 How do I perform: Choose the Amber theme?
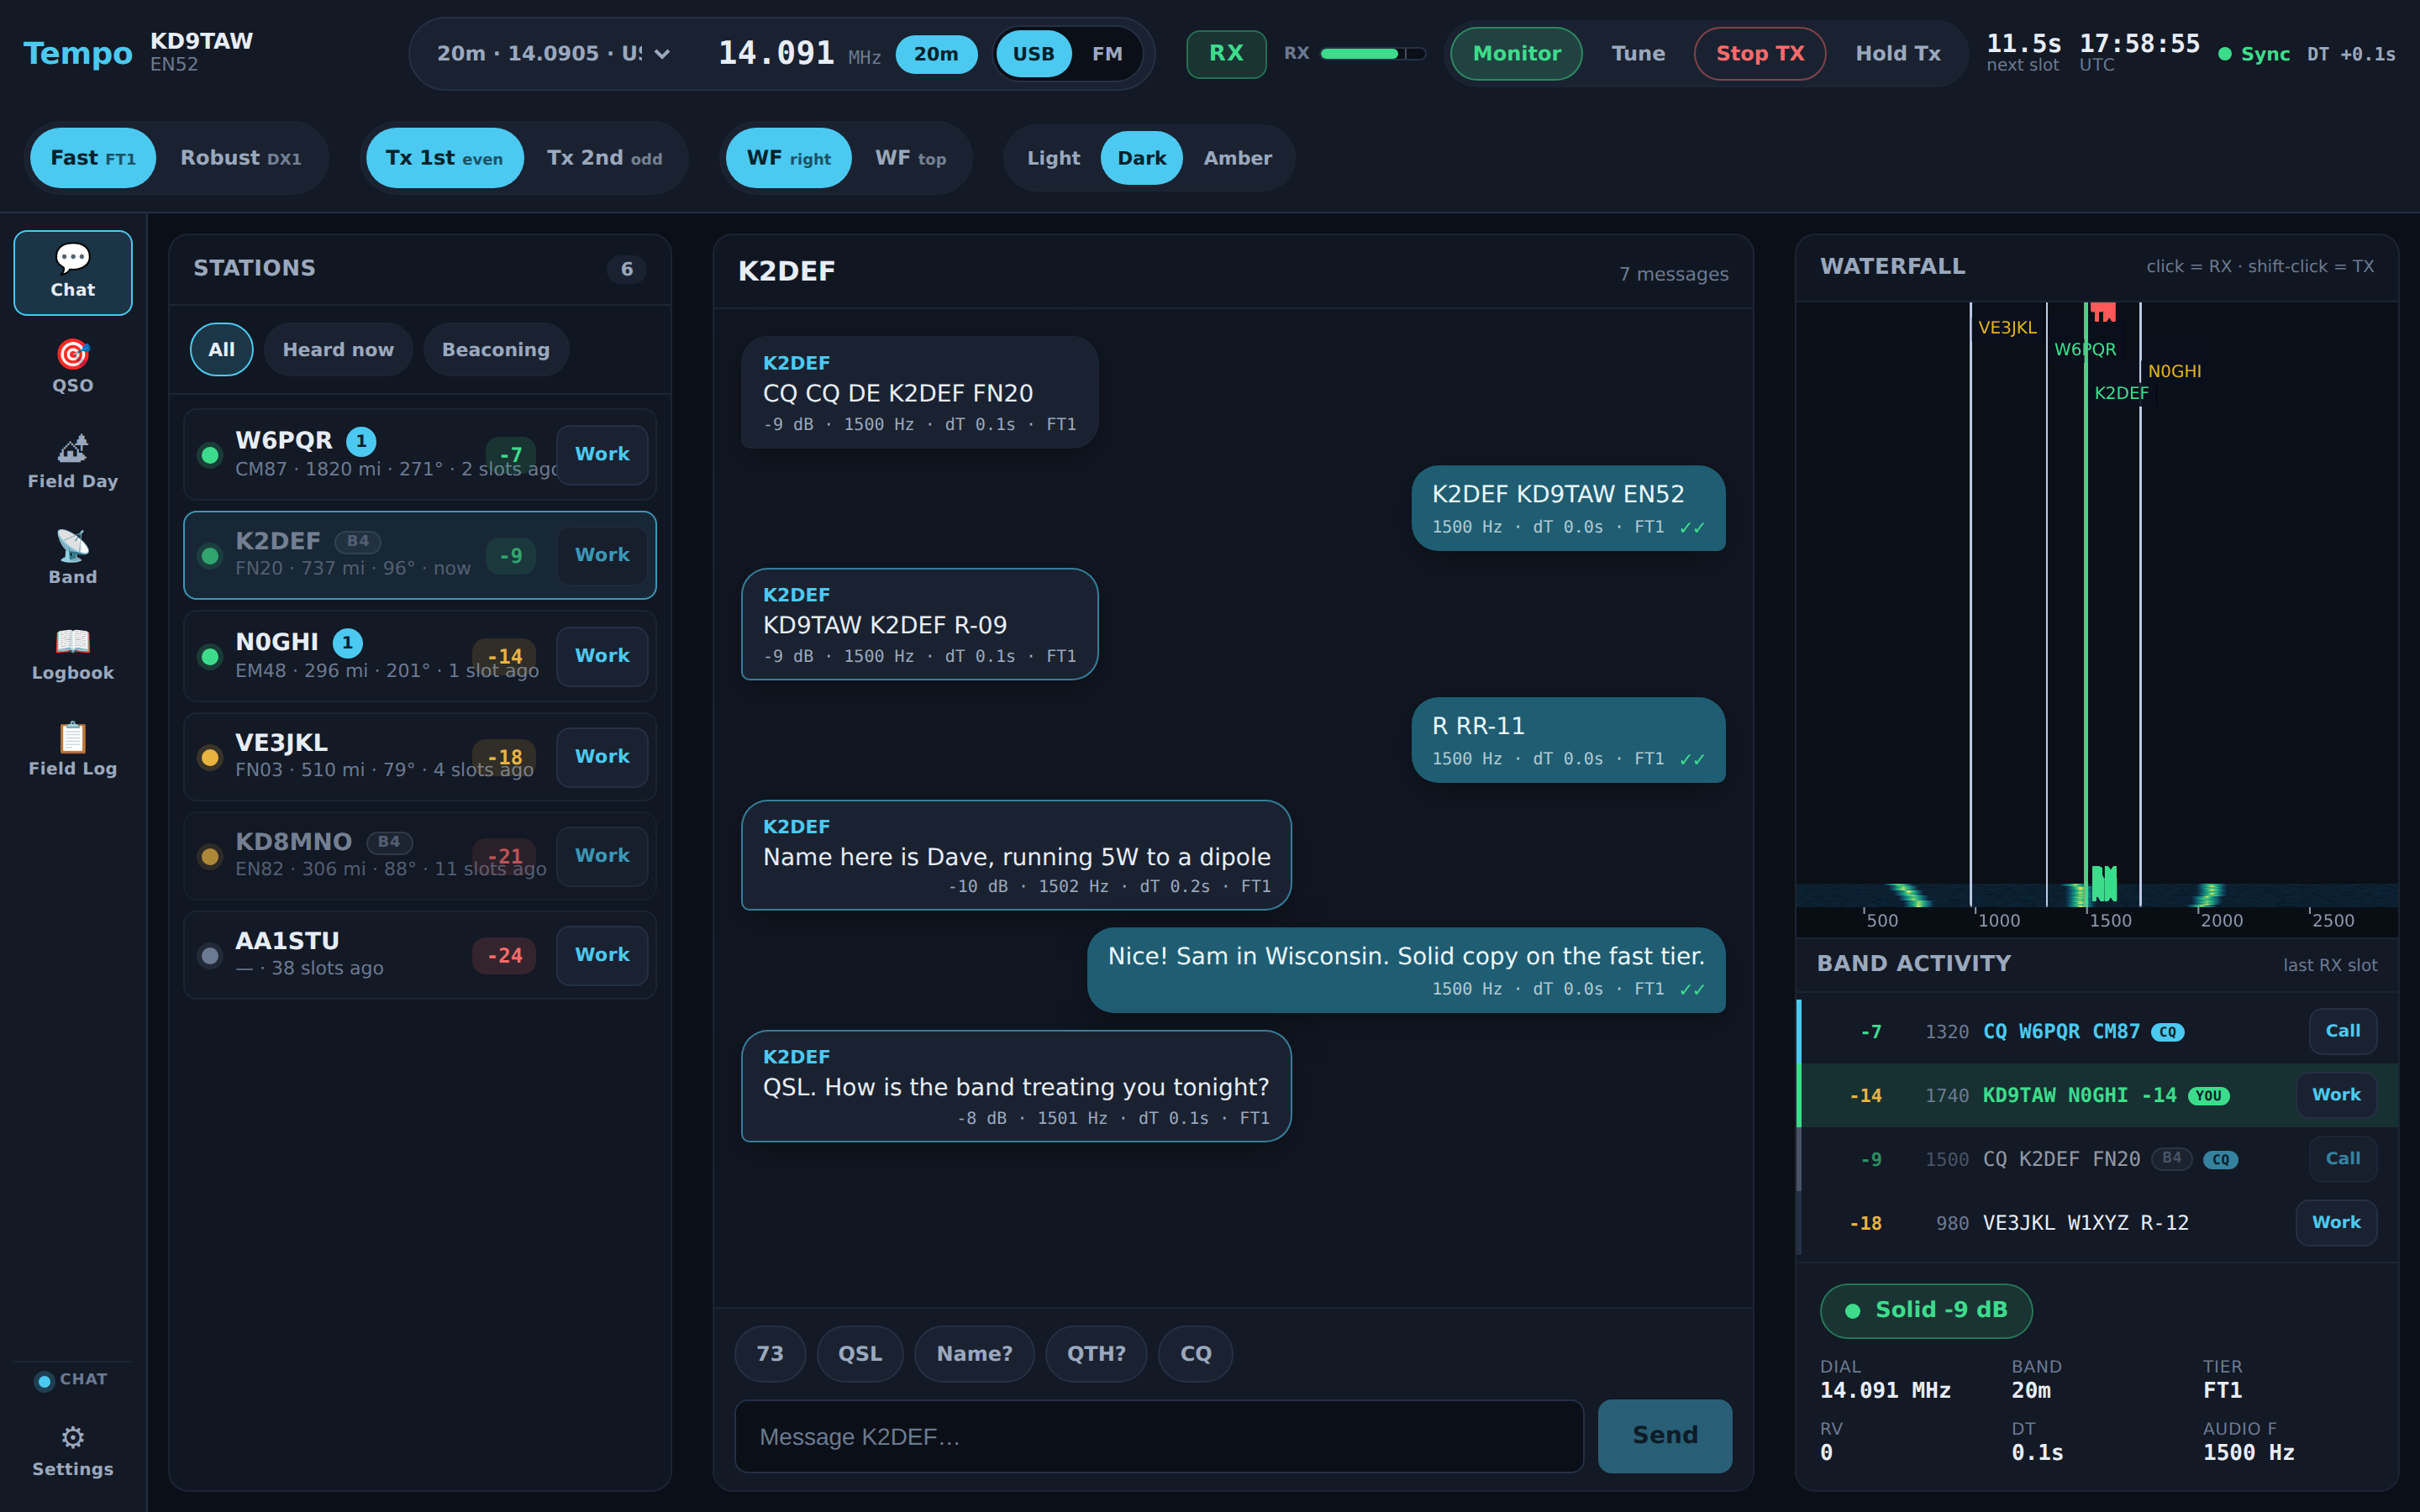coord(1238,158)
